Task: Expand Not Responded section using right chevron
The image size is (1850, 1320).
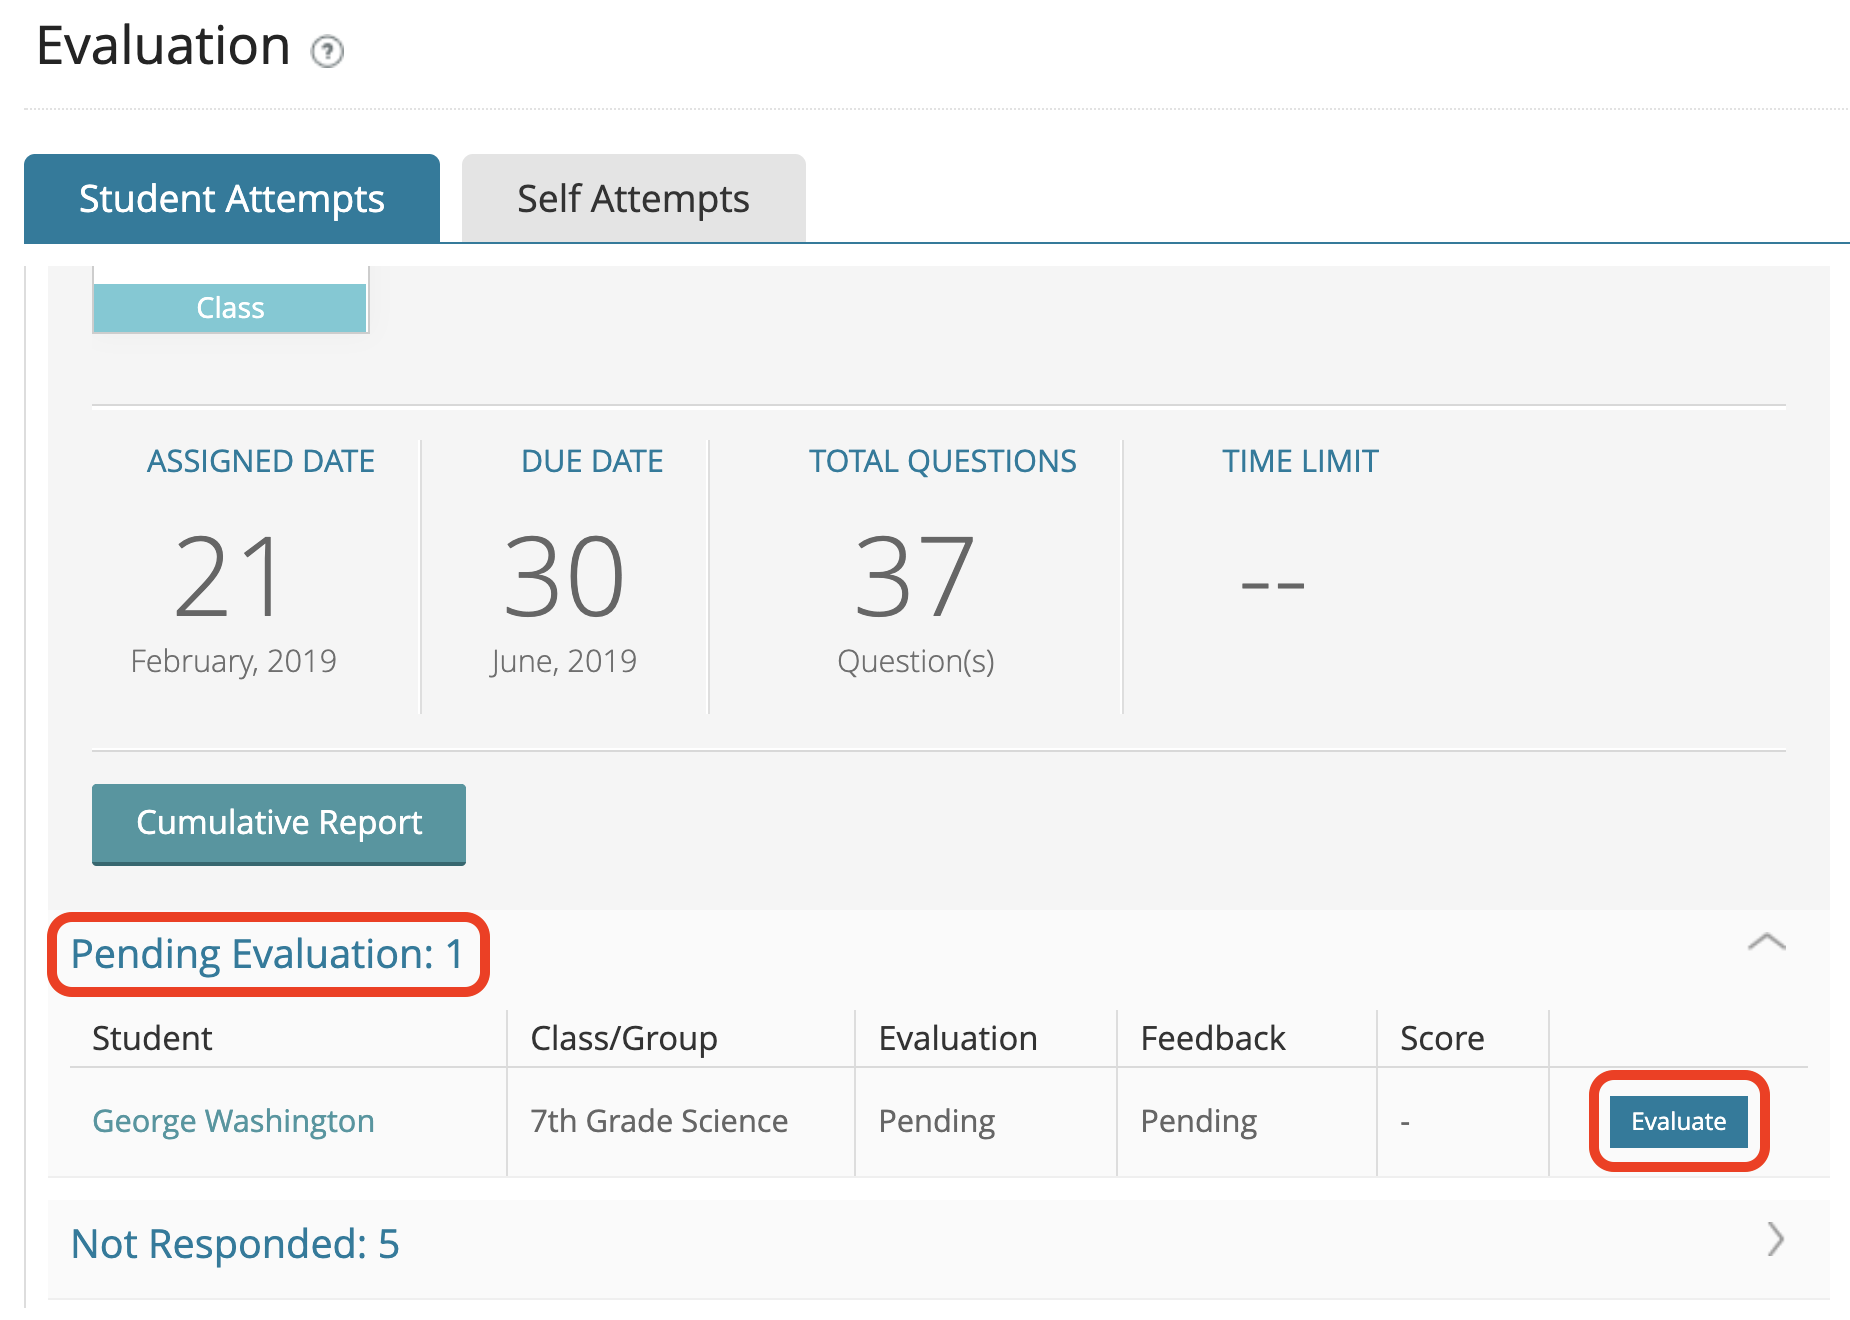Action: click(1775, 1239)
